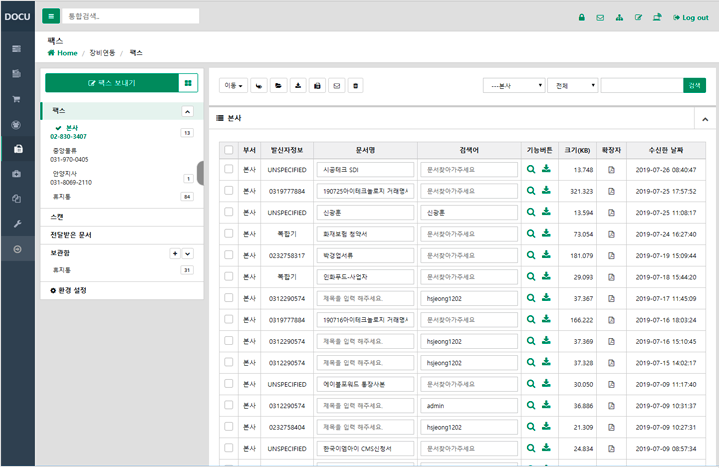
Task: Sort by 수신한 날짜 column header
Action: pyautogui.click(x=666, y=150)
